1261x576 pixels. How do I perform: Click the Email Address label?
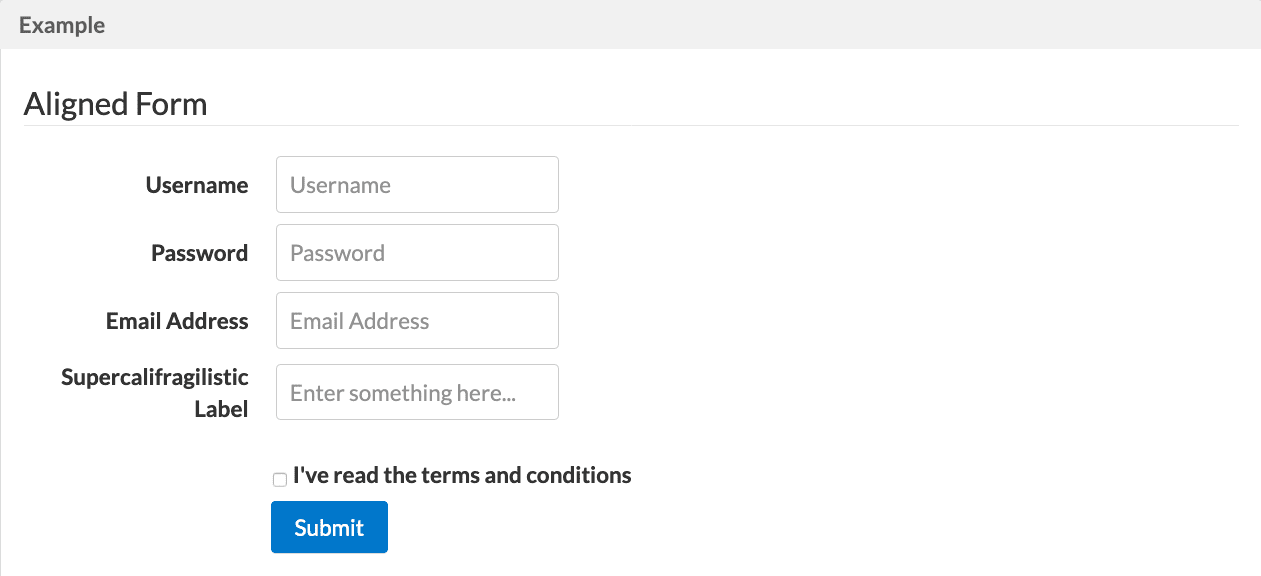point(177,321)
